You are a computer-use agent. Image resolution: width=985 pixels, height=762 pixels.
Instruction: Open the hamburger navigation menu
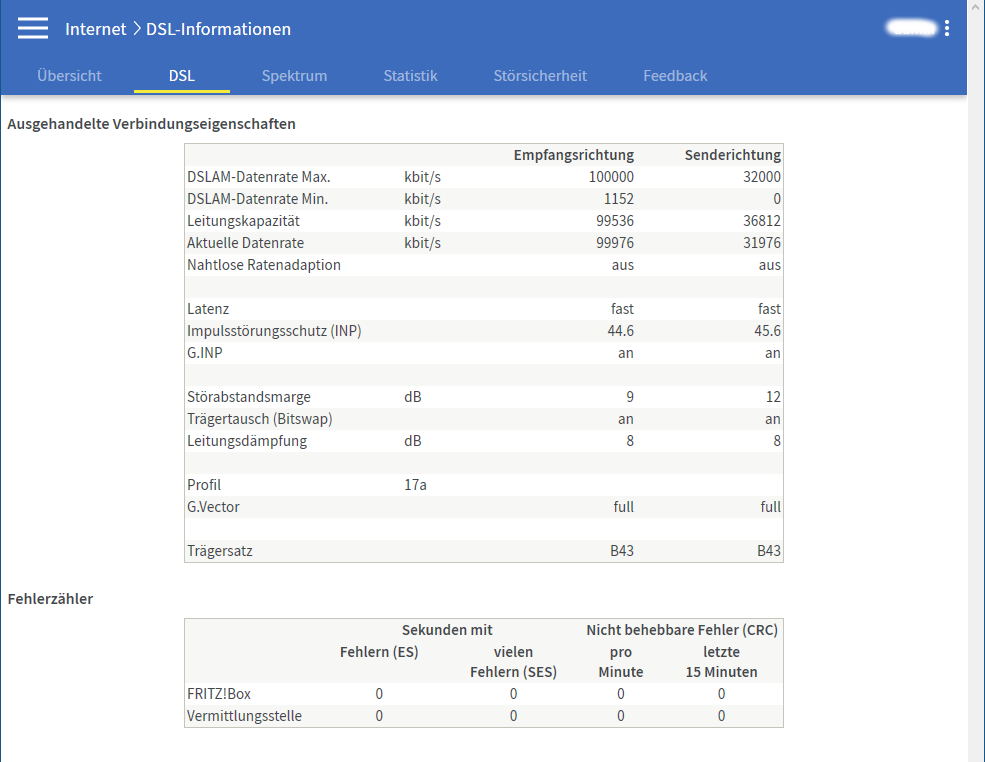tap(33, 28)
